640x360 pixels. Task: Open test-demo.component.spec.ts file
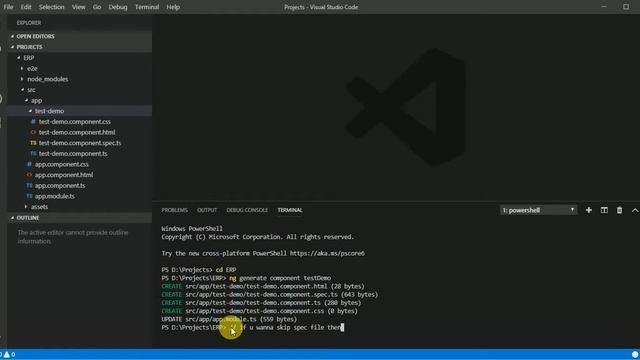pyautogui.click(x=80, y=143)
